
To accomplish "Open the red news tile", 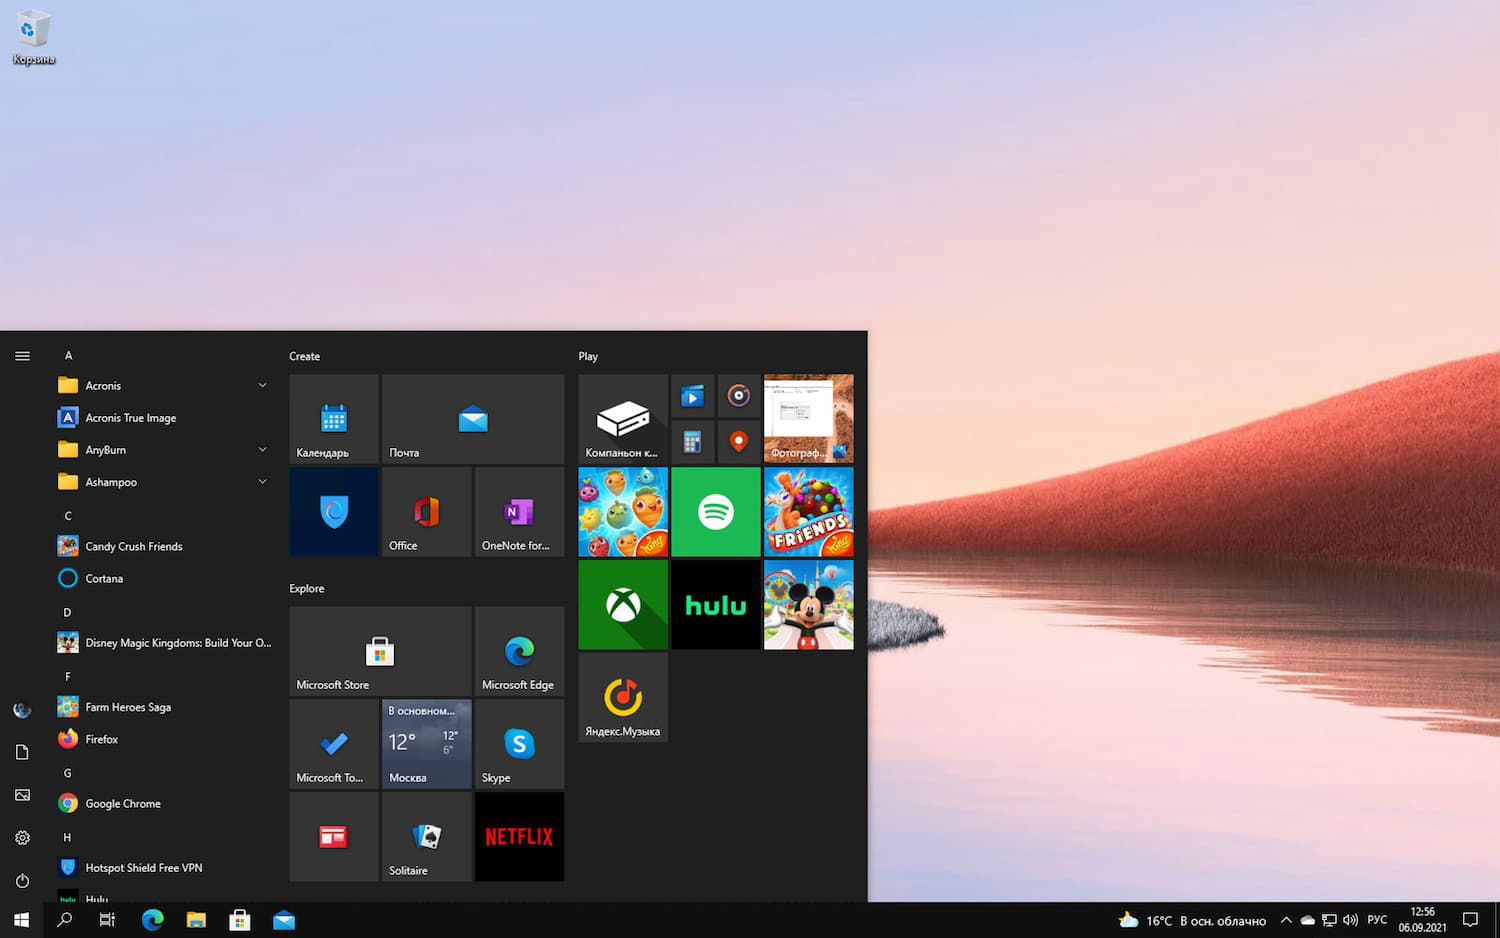I will tap(334, 837).
